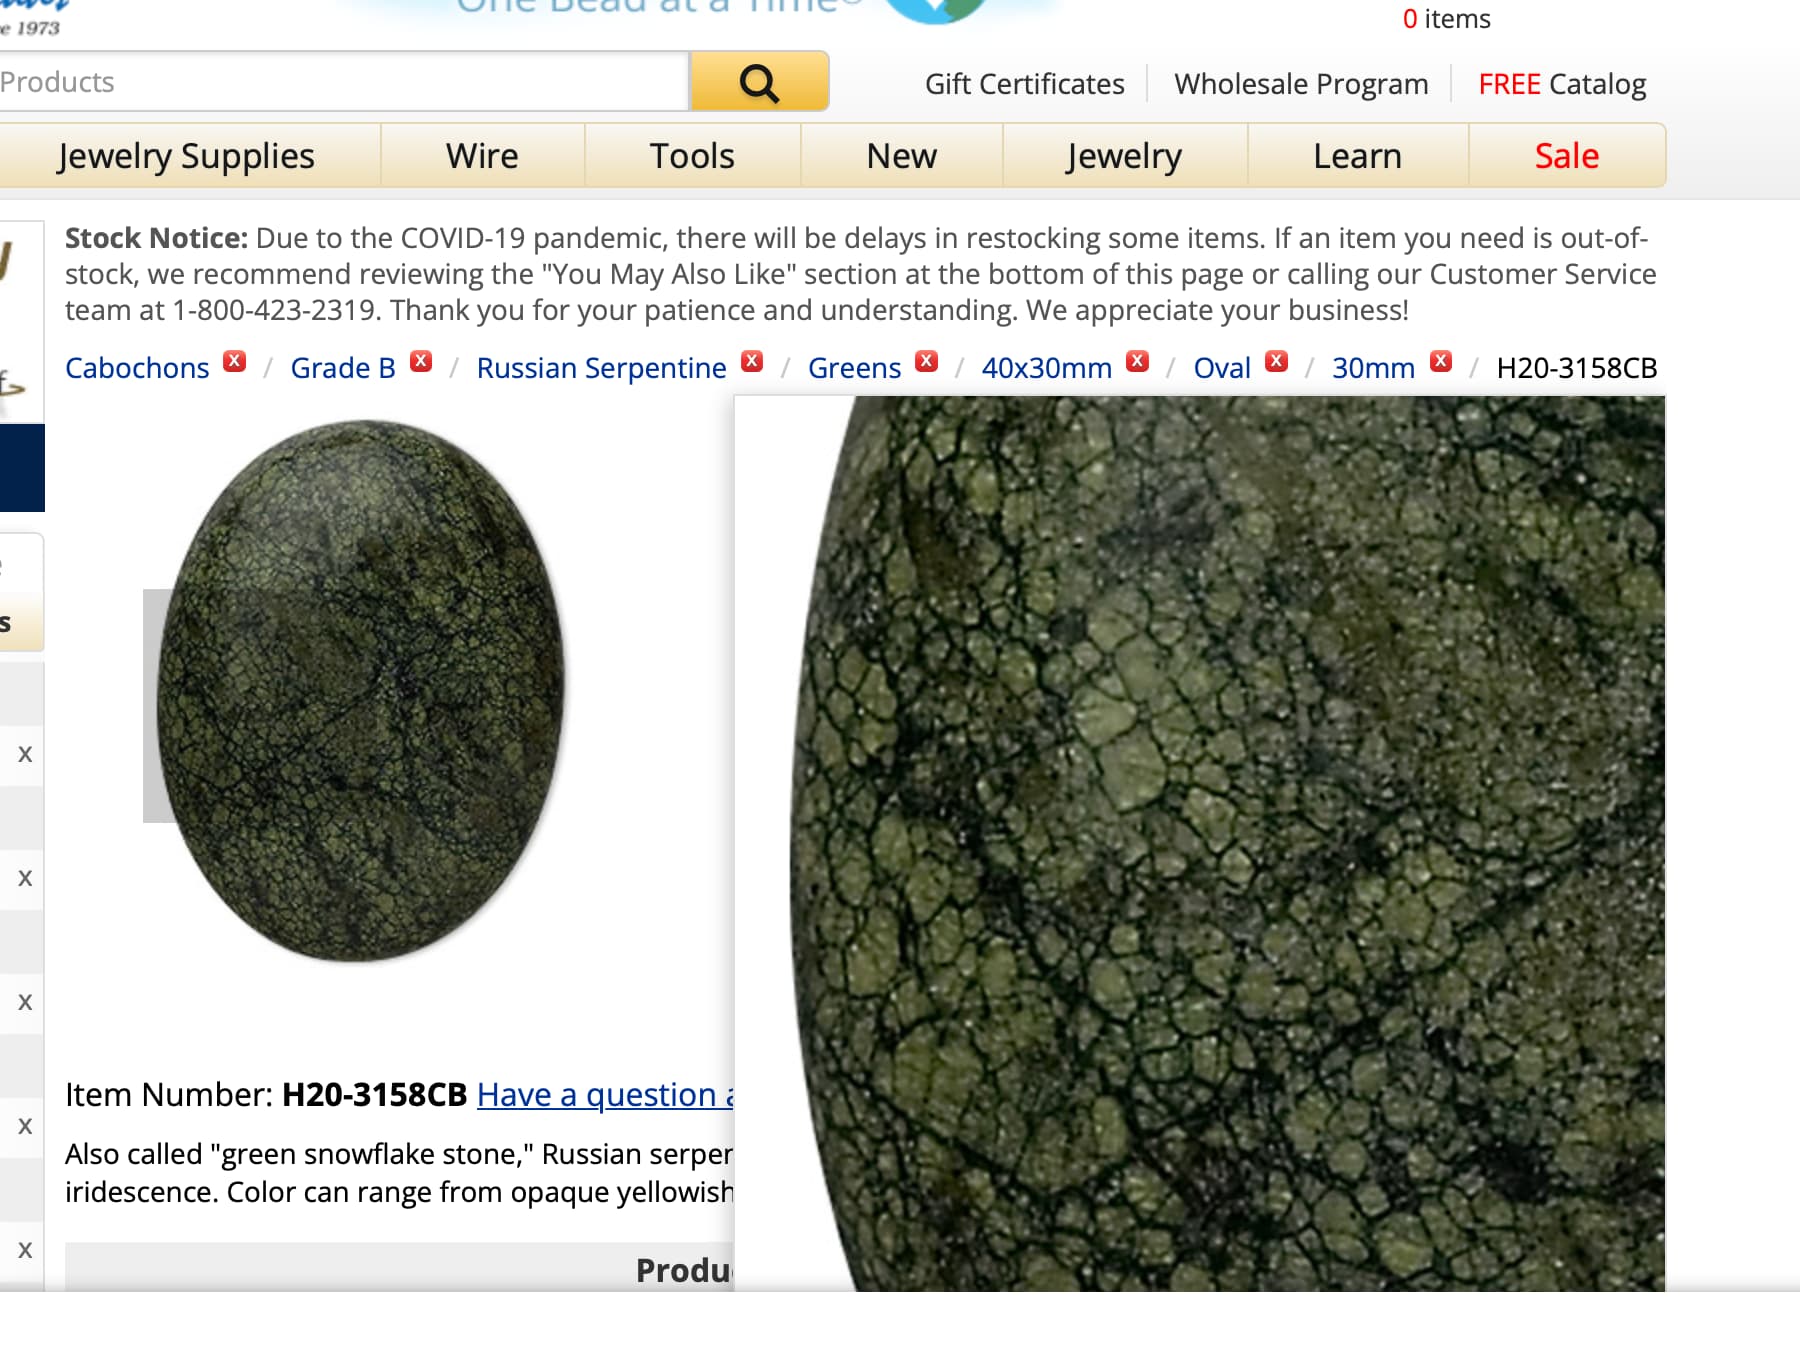Remove the Russian Serpentine filter red X
The height and width of the screenshot is (1370, 1800).
(x=752, y=362)
